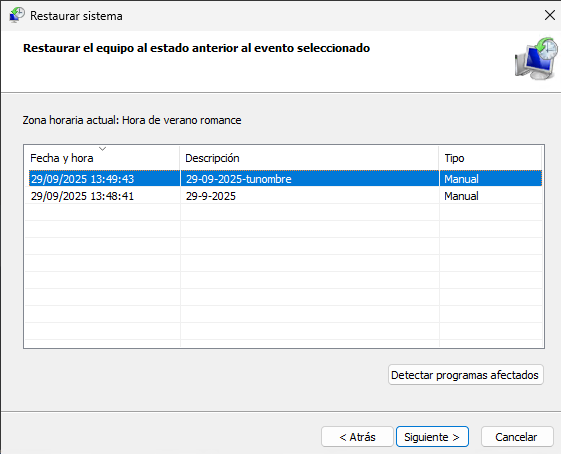
Task: Click the heading Restaurar el equipo al estado anterior
Action: tap(196, 48)
